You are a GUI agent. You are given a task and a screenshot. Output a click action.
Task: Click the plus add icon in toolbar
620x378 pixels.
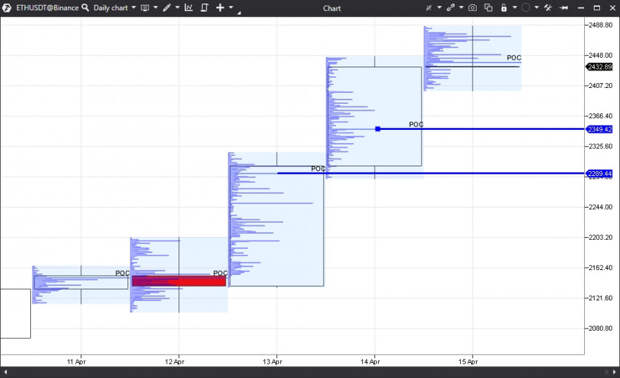[220, 8]
